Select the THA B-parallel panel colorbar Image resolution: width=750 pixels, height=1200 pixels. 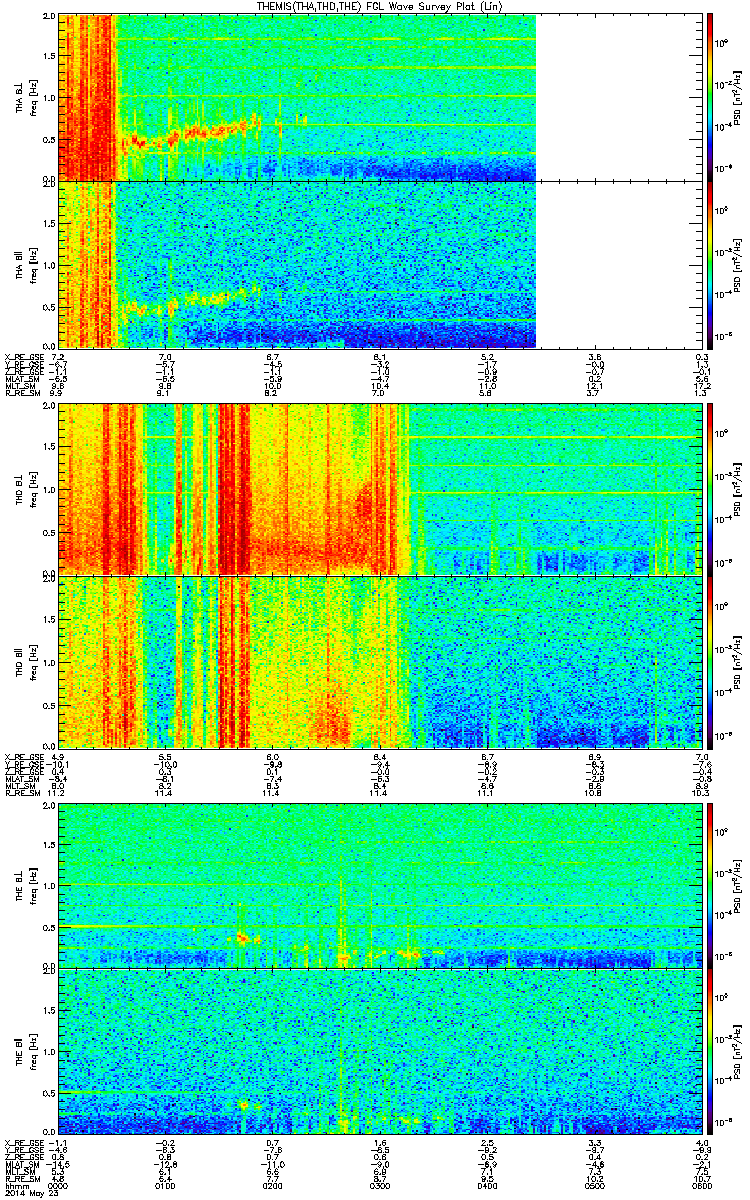tap(711, 263)
